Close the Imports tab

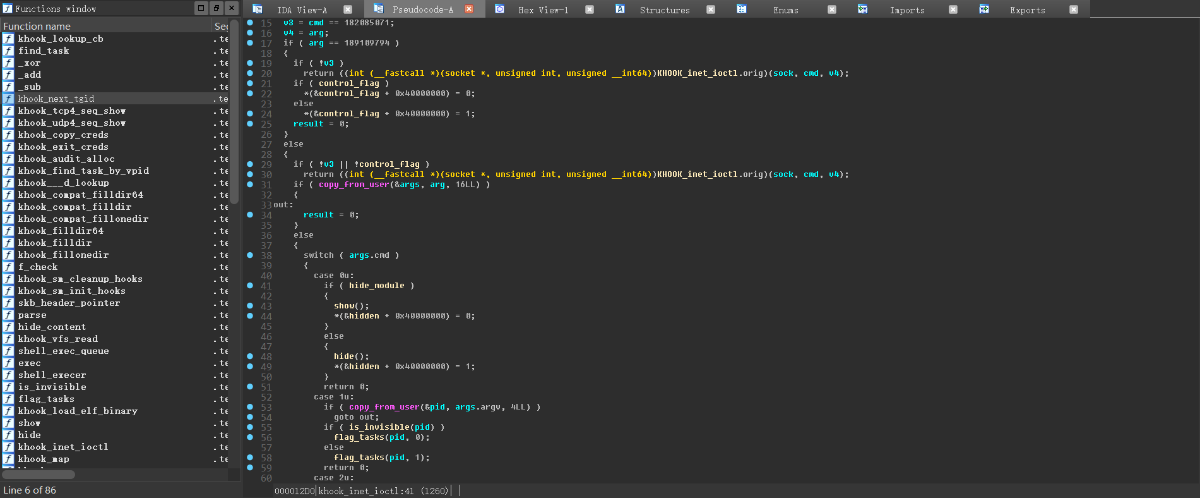[x=951, y=9]
